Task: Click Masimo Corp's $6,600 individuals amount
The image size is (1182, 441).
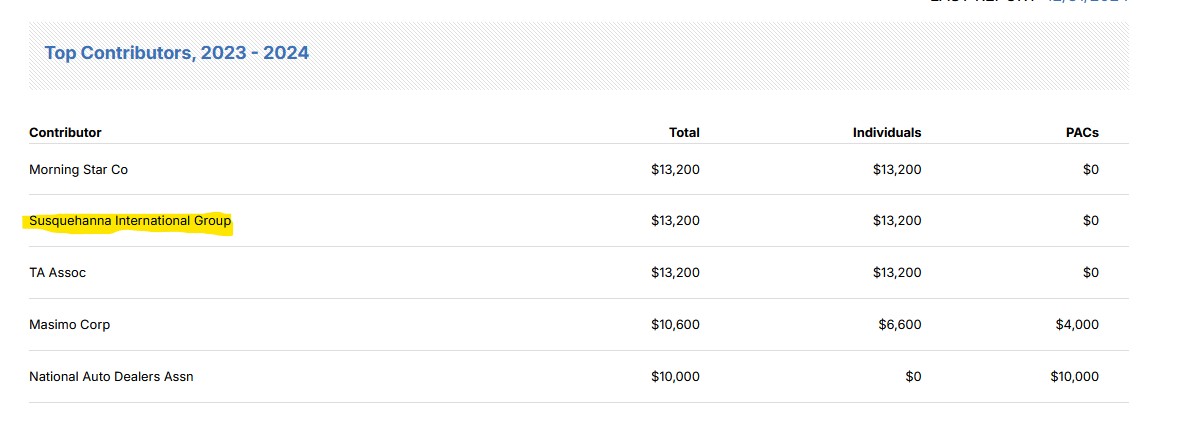Action: [900, 325]
